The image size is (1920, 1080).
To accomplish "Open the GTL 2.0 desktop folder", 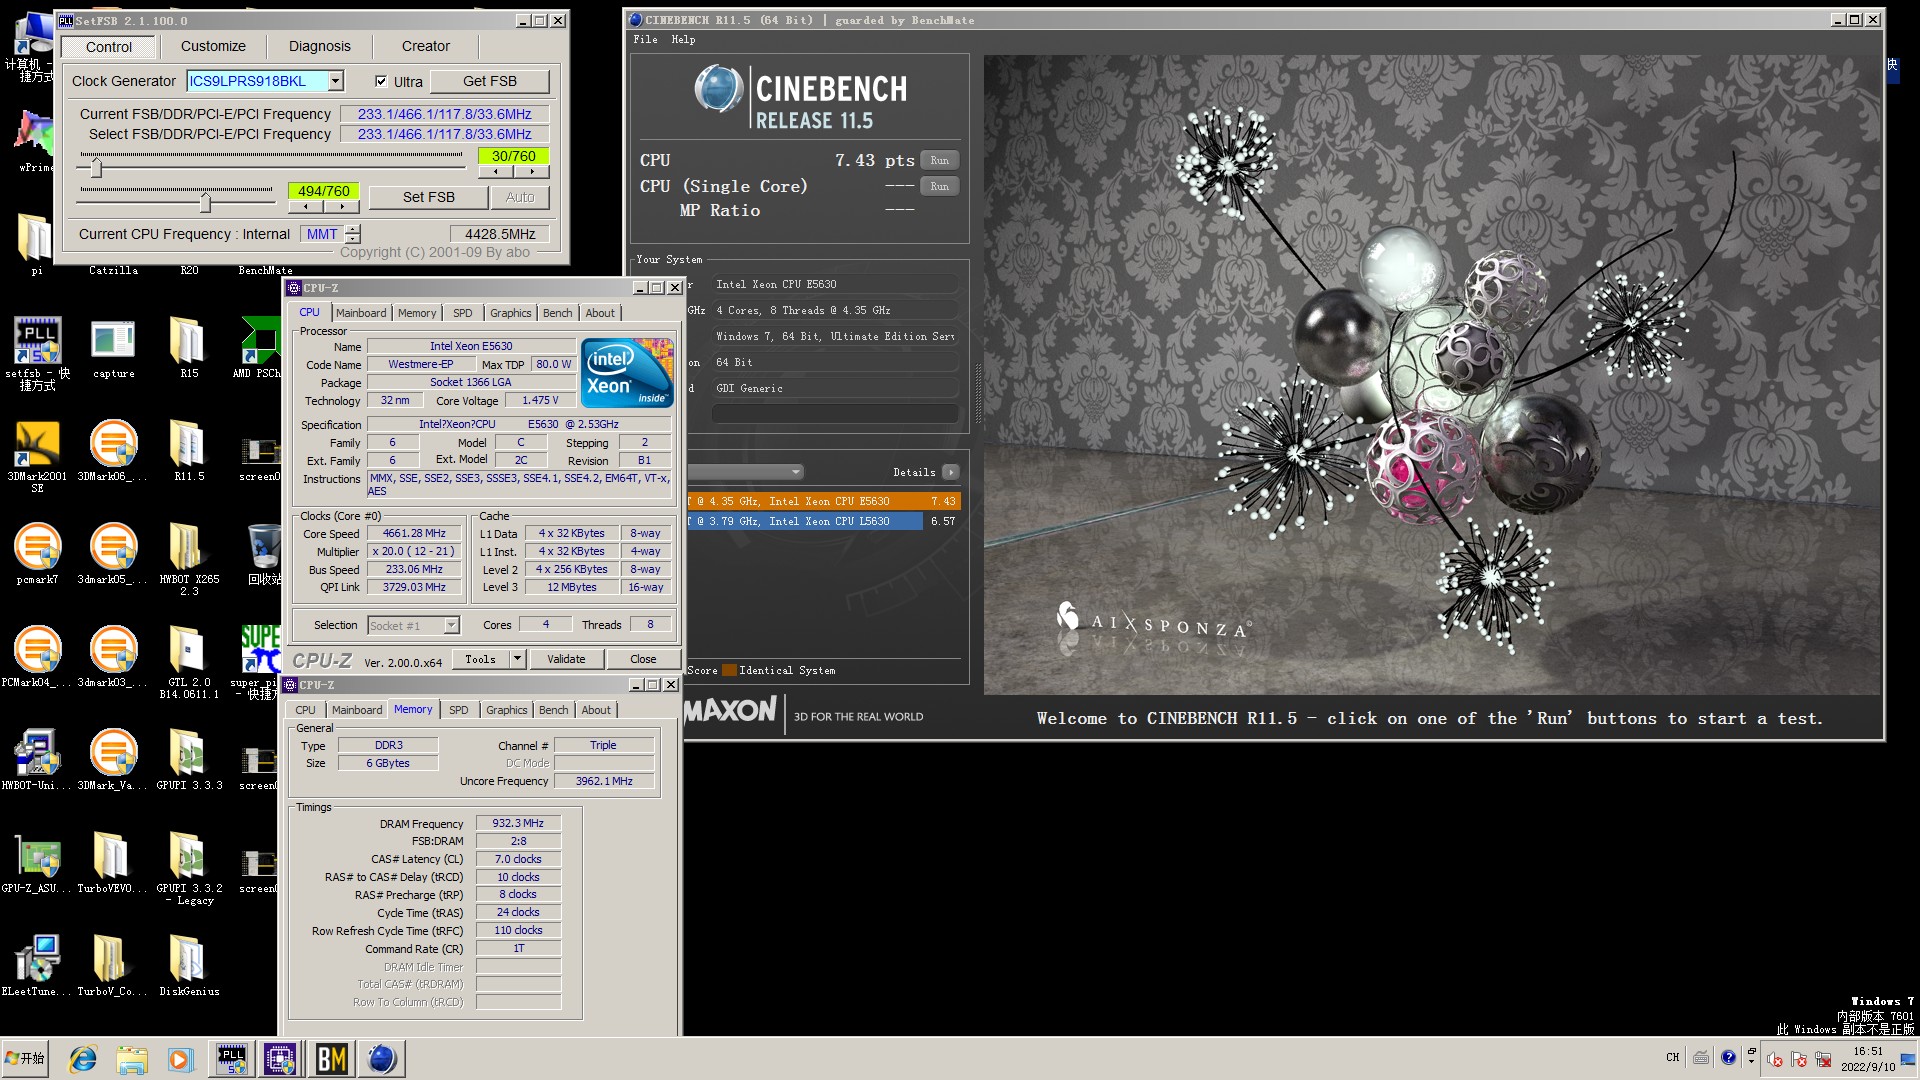I will [x=188, y=662].
